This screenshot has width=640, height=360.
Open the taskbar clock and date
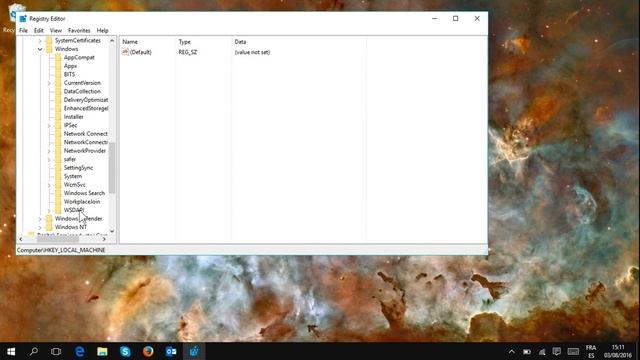click(x=618, y=351)
